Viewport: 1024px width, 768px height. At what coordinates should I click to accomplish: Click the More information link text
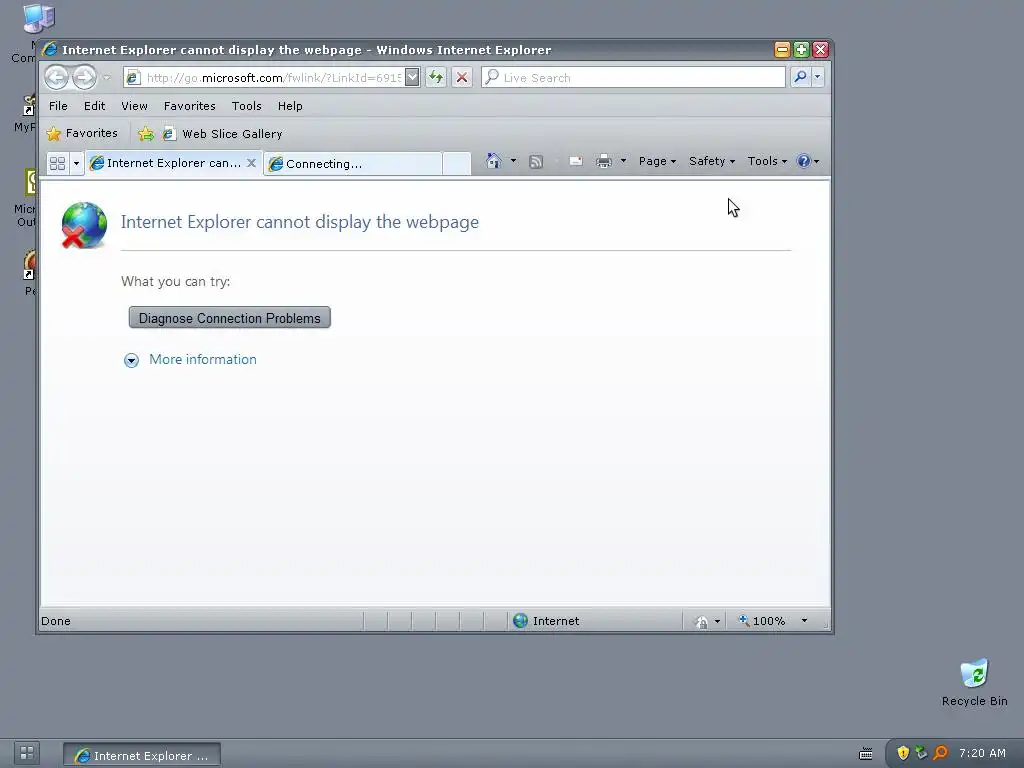pos(202,359)
